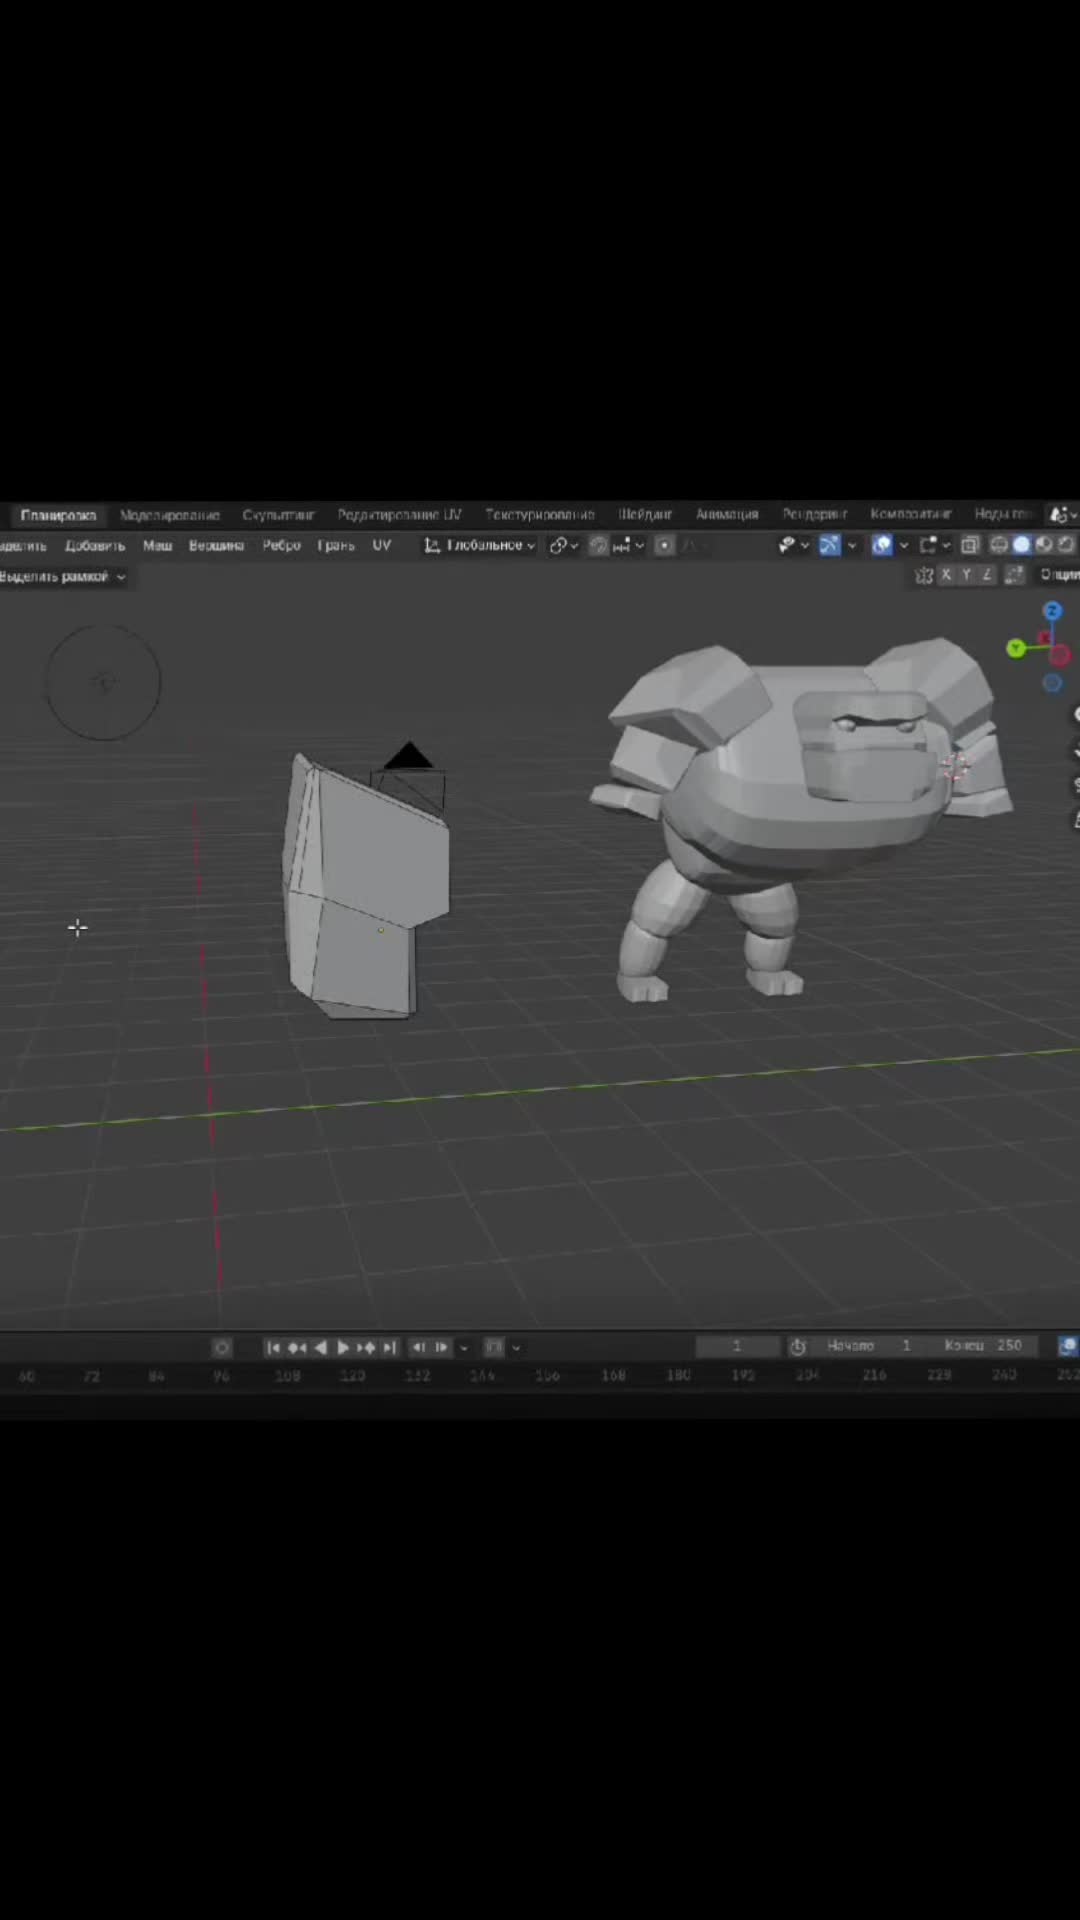Toggle X-ray view icon
Viewport: 1080px width, 1920px height.
pyautogui.click(x=970, y=545)
